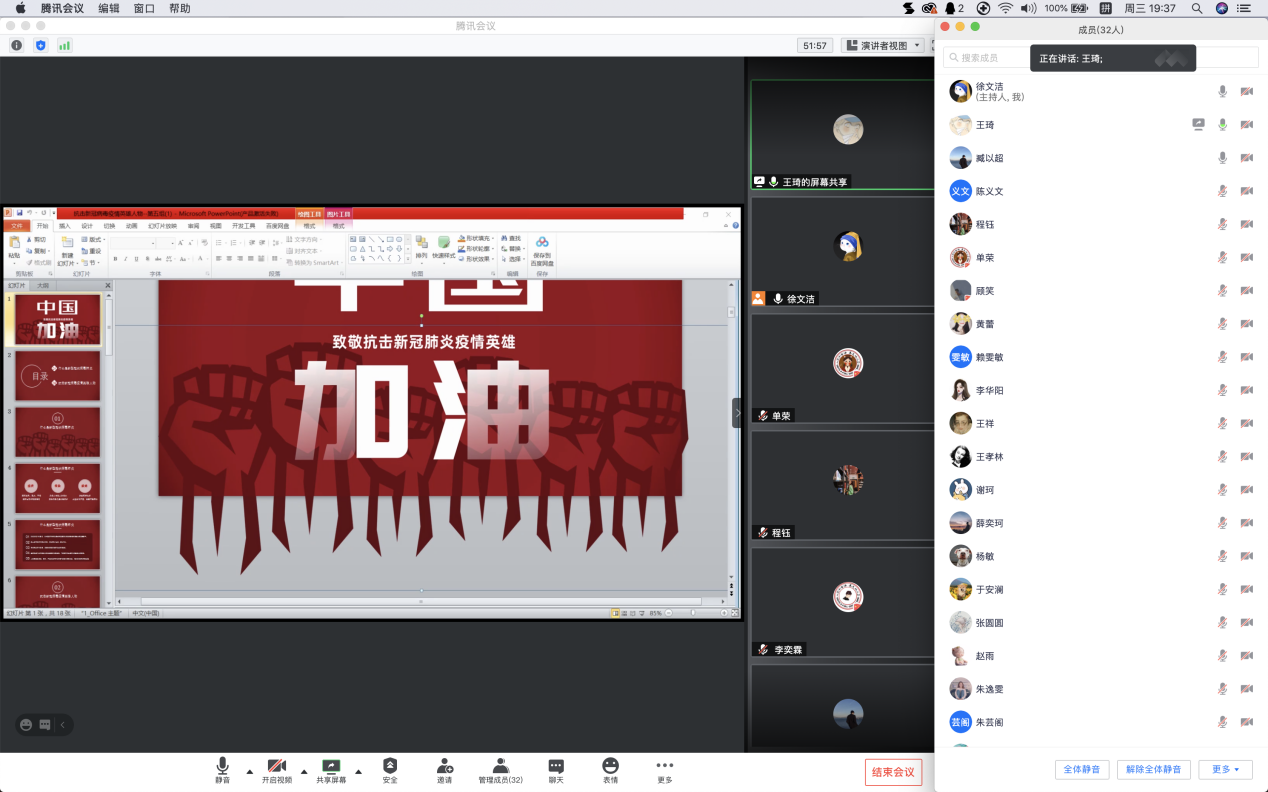Click the 搜索成员 search field
1268x792 pixels.
pos(990,58)
